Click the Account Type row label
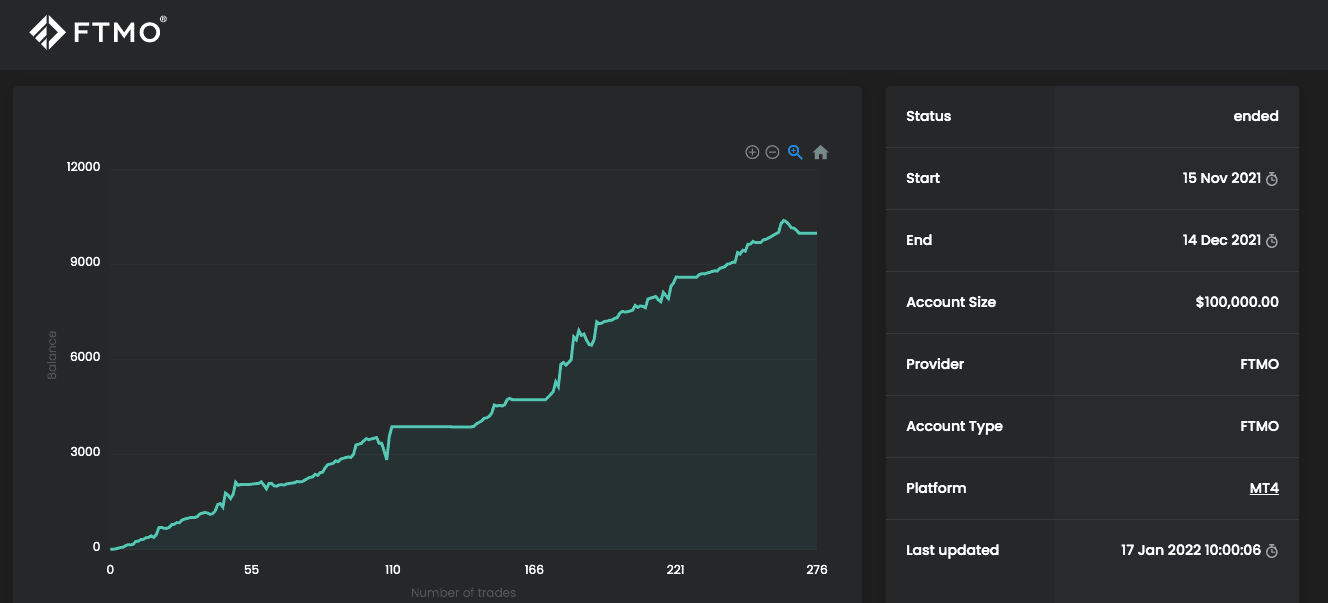Viewport: 1328px width, 603px height. (x=954, y=426)
